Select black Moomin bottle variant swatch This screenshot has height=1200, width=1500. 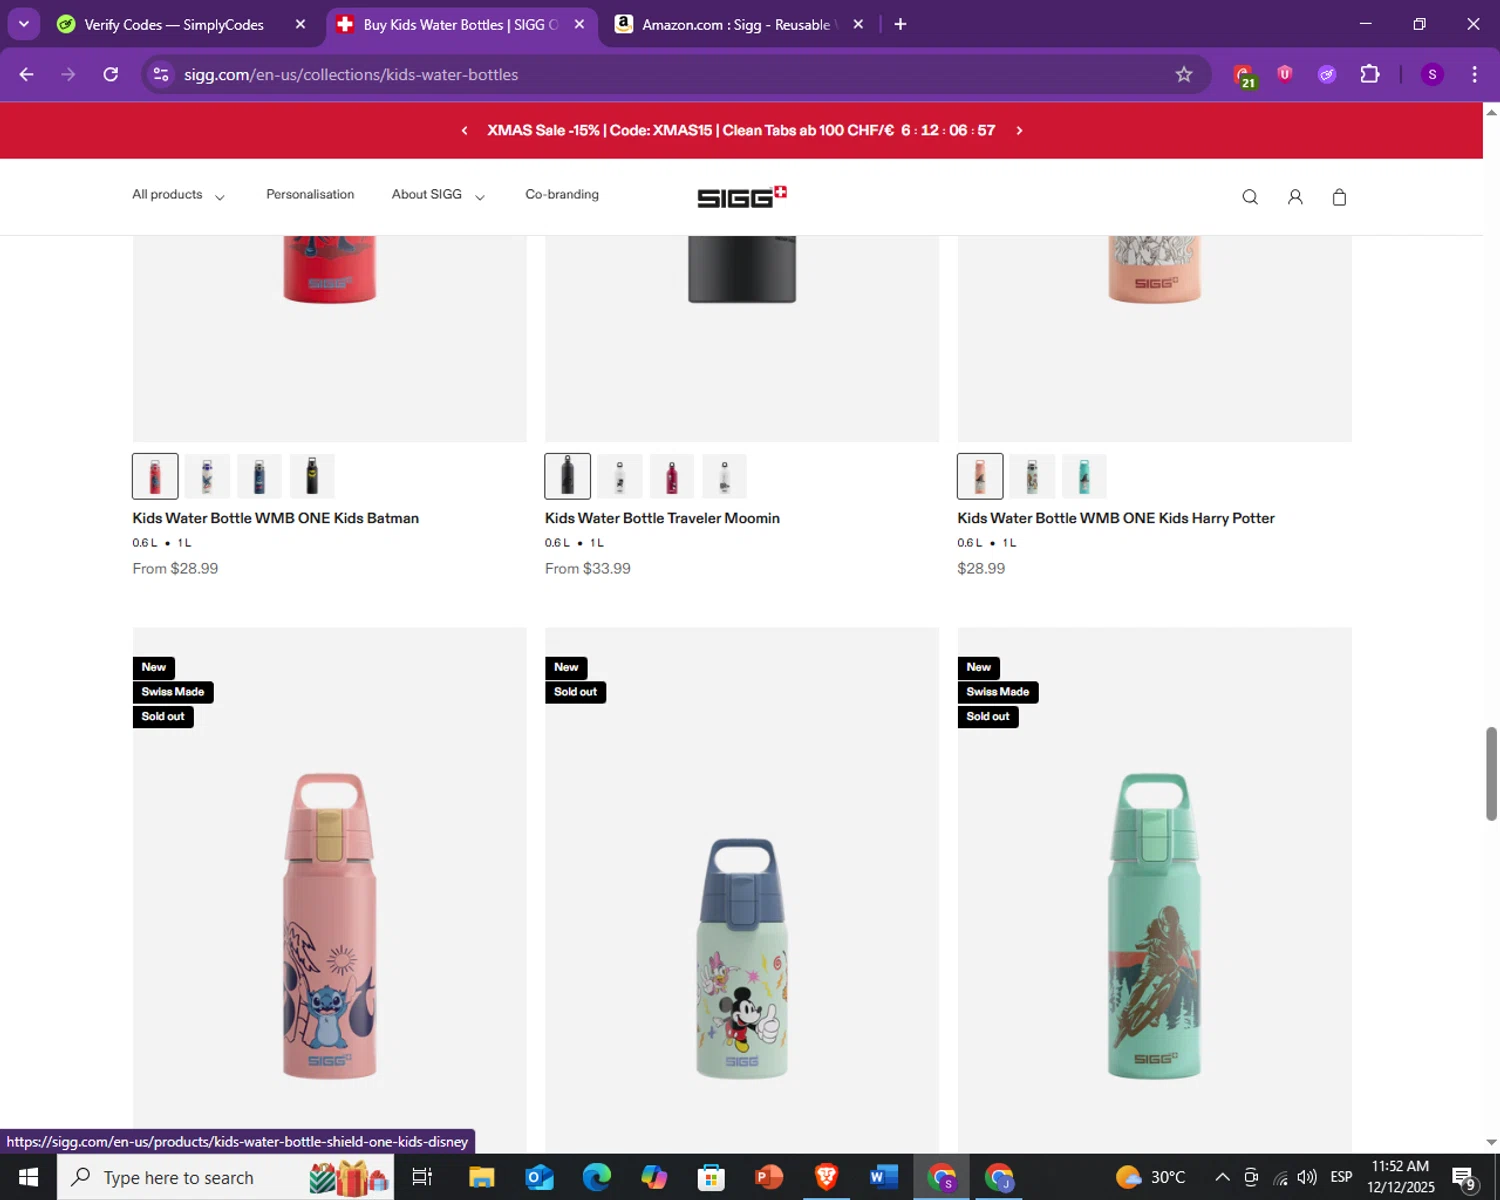pos(567,476)
